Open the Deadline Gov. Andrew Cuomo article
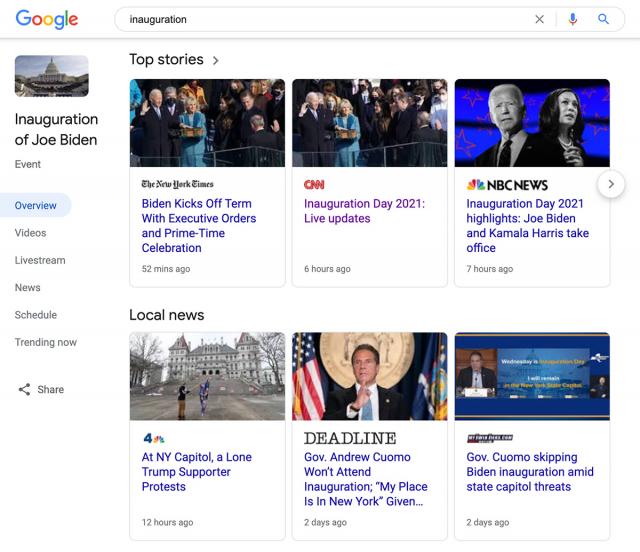640x552 pixels. point(366,479)
